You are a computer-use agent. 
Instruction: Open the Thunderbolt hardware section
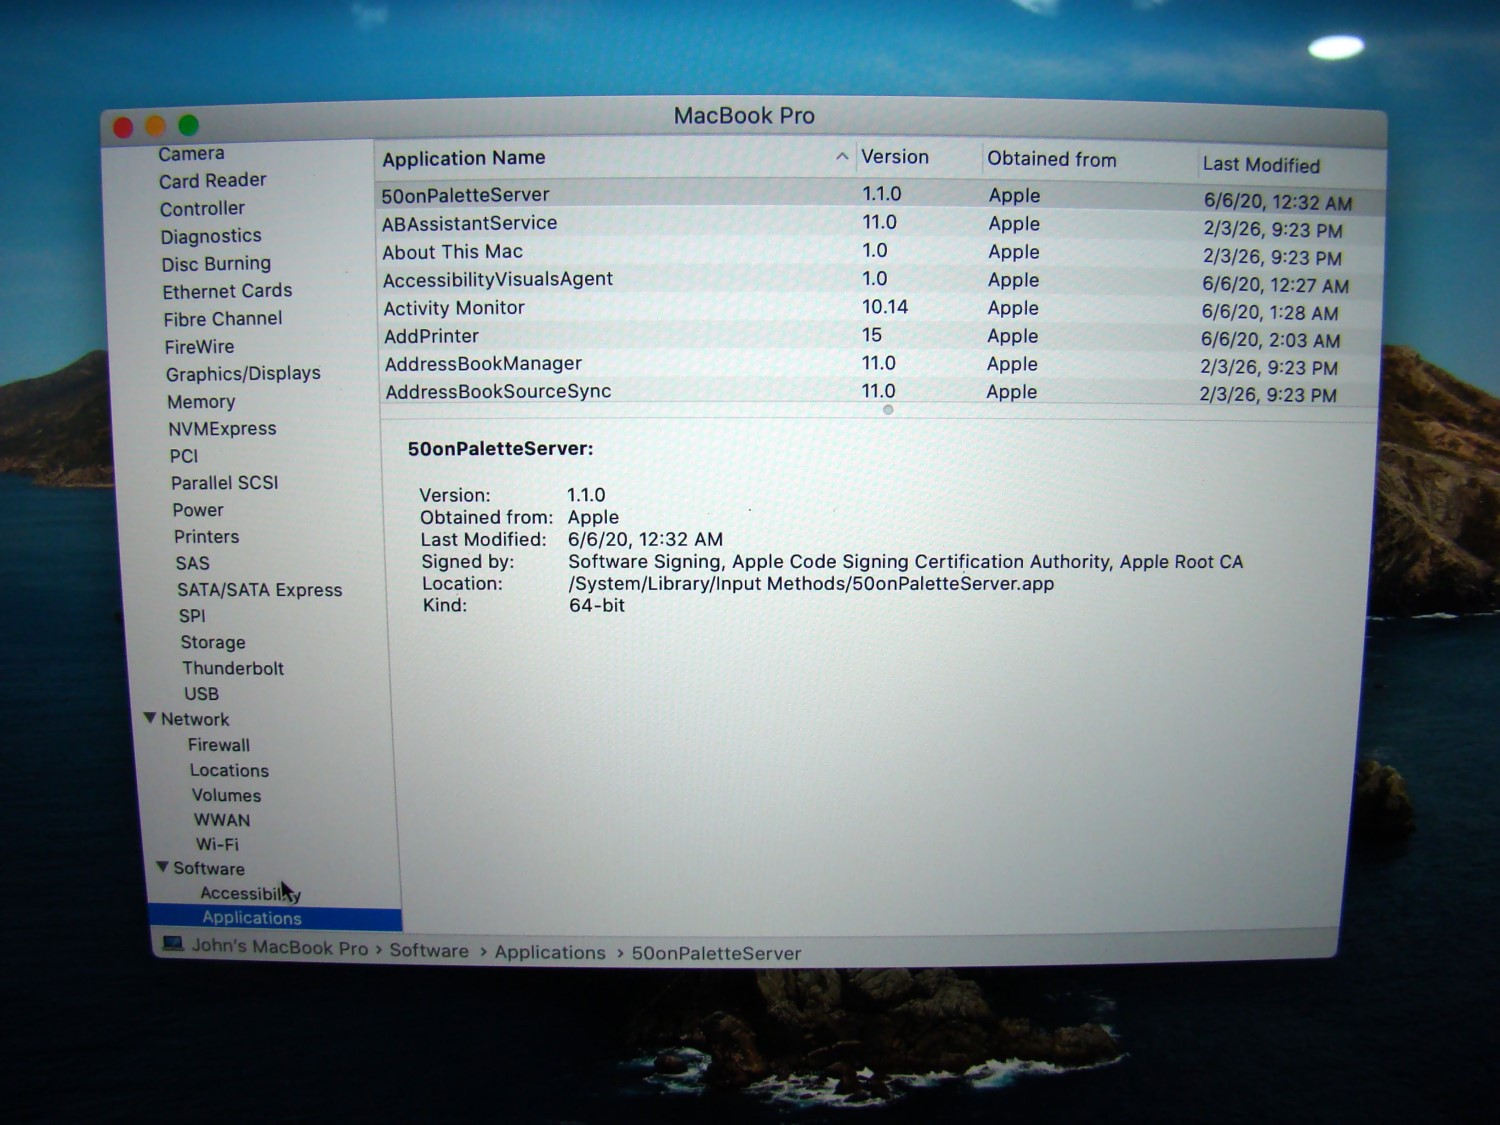pyautogui.click(x=233, y=668)
